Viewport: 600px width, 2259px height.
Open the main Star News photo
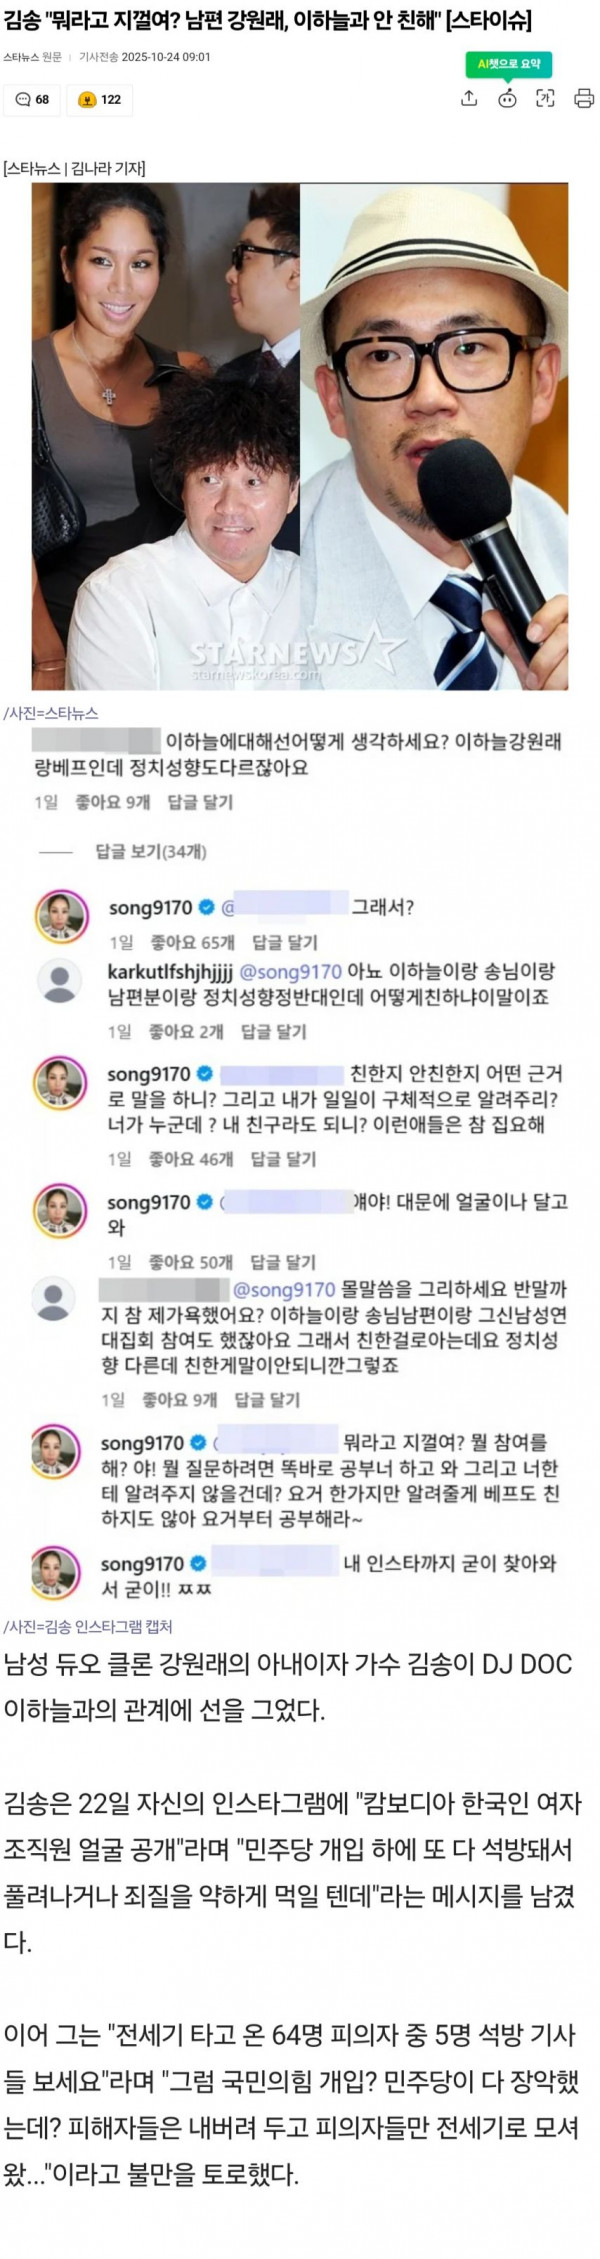pos(300,436)
